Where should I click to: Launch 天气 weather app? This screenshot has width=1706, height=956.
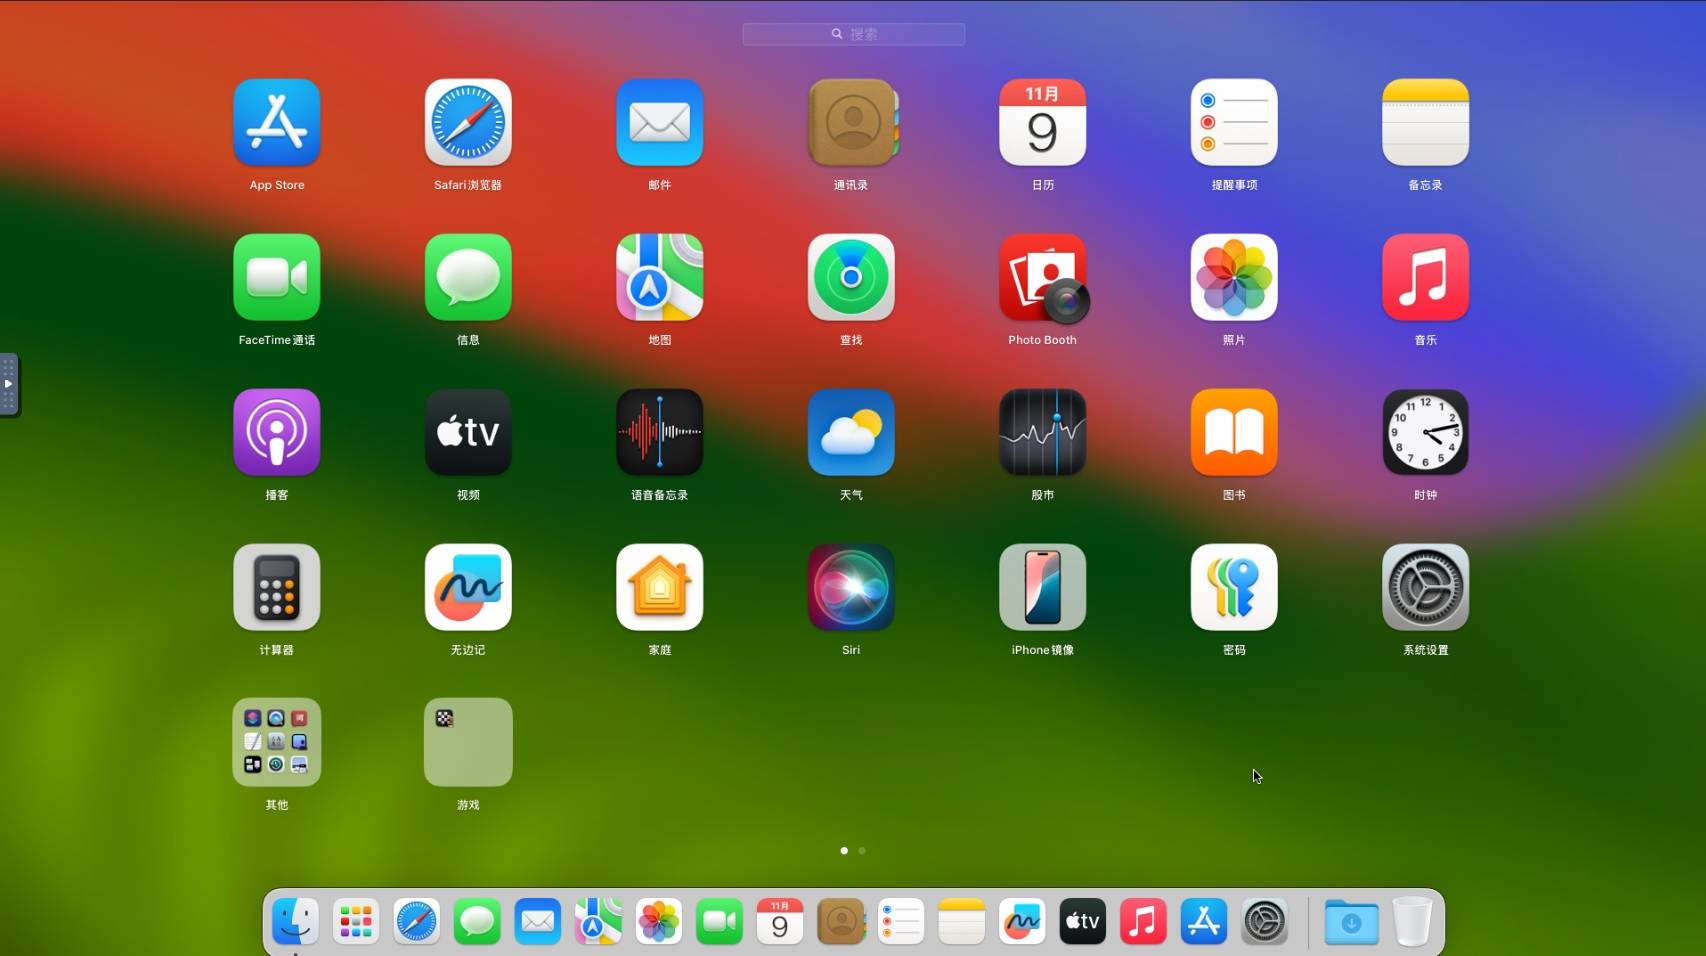[851, 432]
